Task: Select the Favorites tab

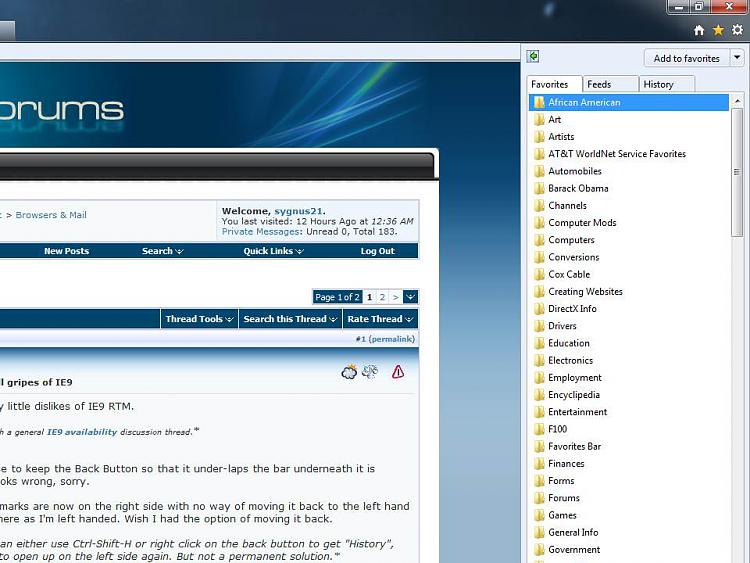Action: coord(554,84)
